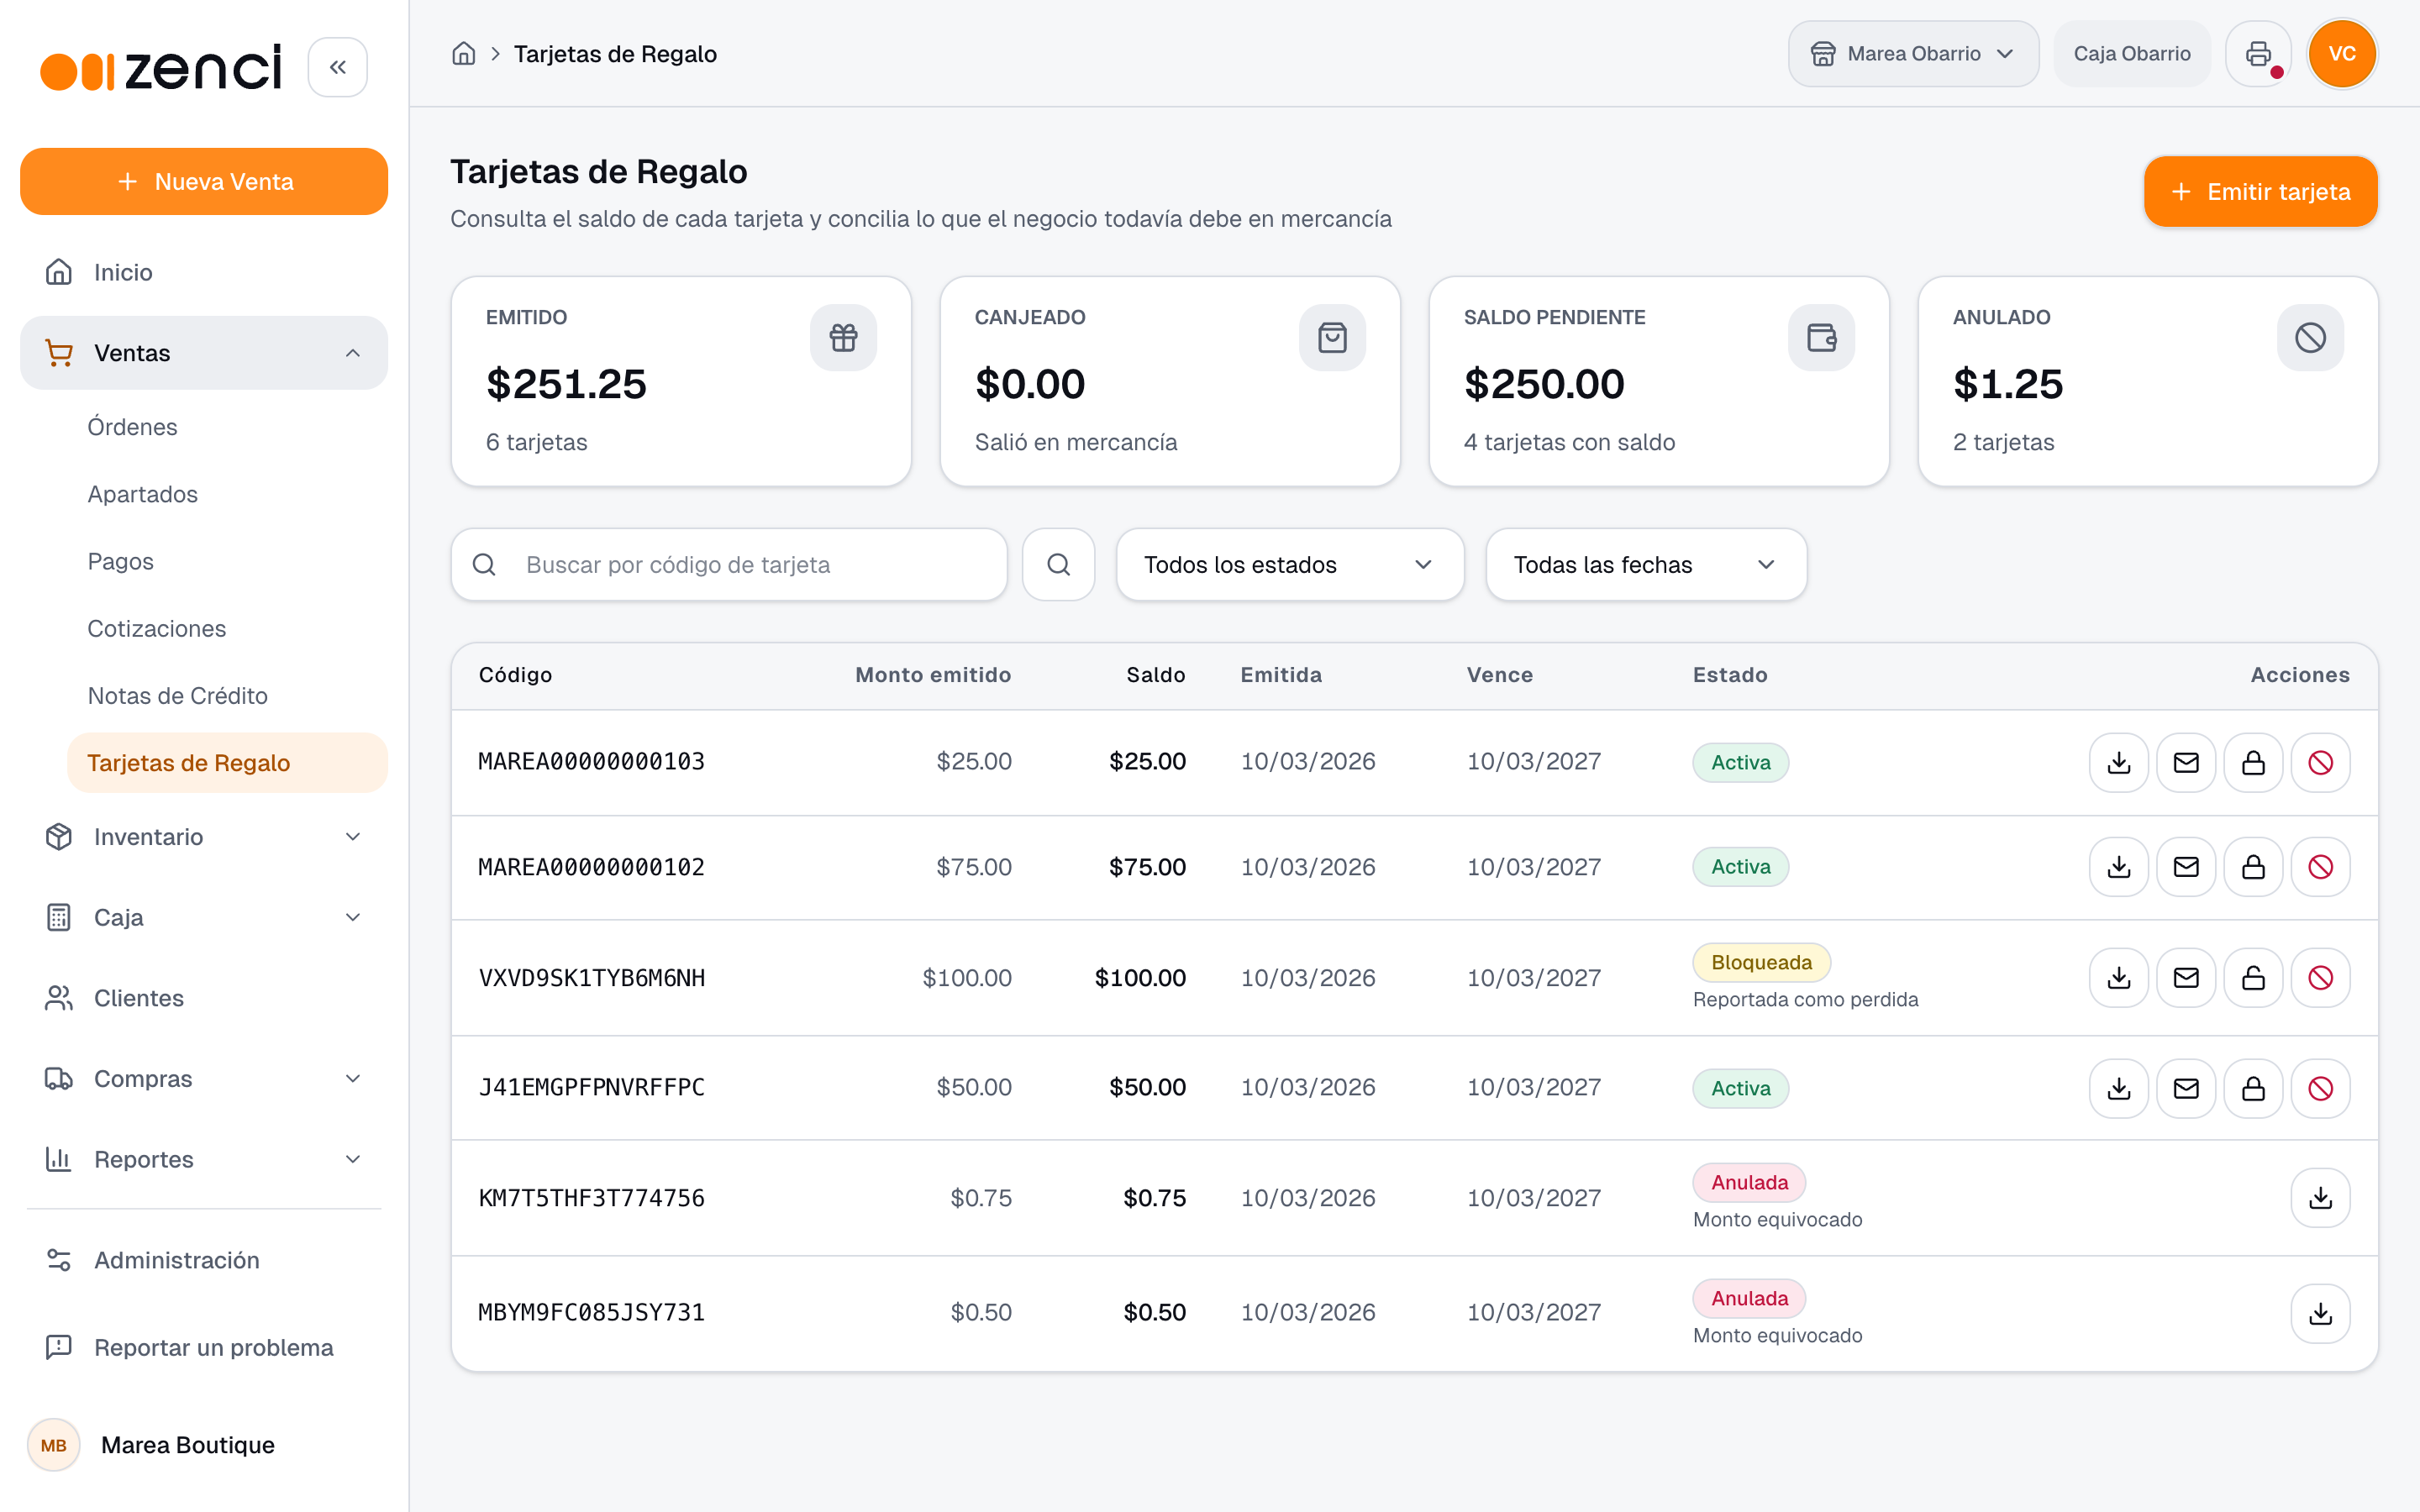Download voided card KM7T5THF3T774756

coord(2321,1198)
